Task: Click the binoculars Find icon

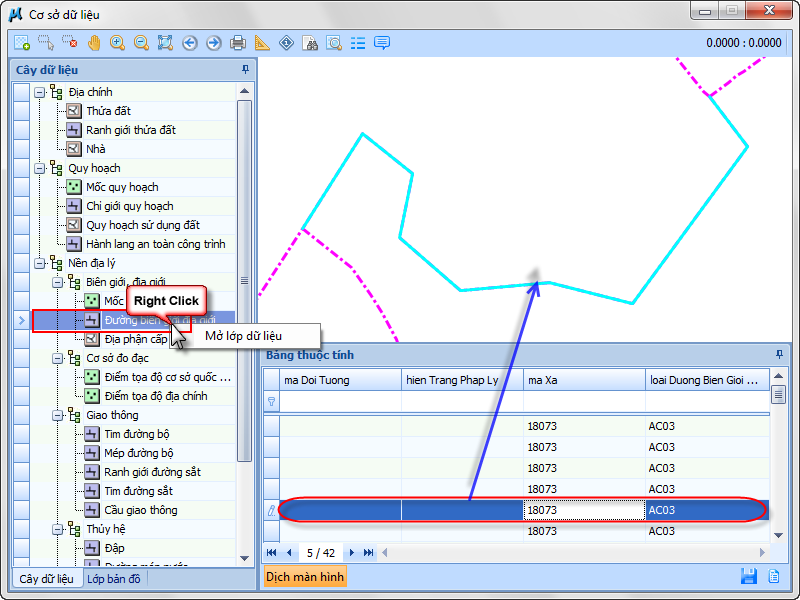Action: (x=311, y=43)
